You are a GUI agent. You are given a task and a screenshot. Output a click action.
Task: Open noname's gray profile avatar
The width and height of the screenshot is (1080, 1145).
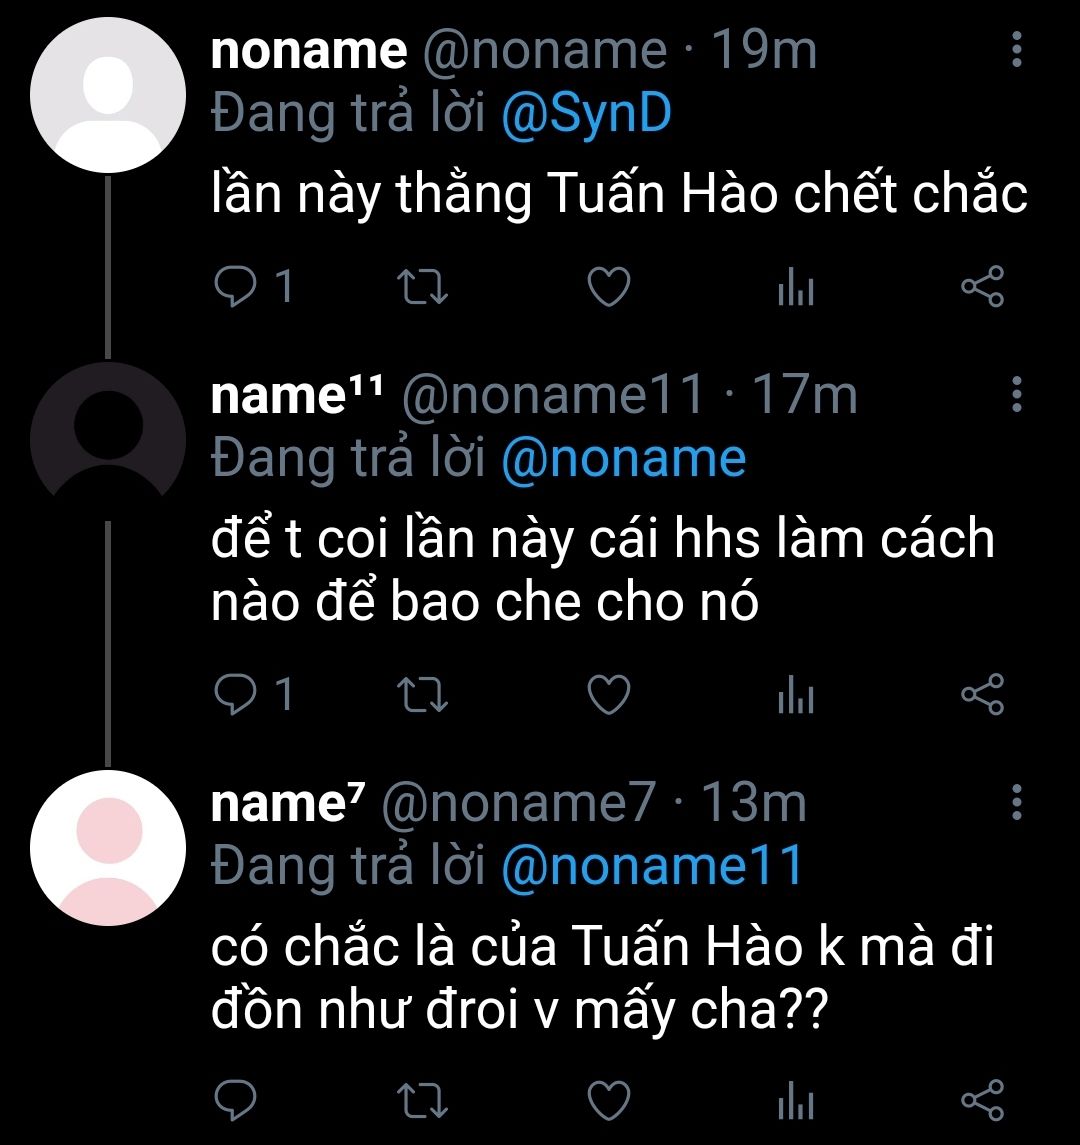point(106,95)
